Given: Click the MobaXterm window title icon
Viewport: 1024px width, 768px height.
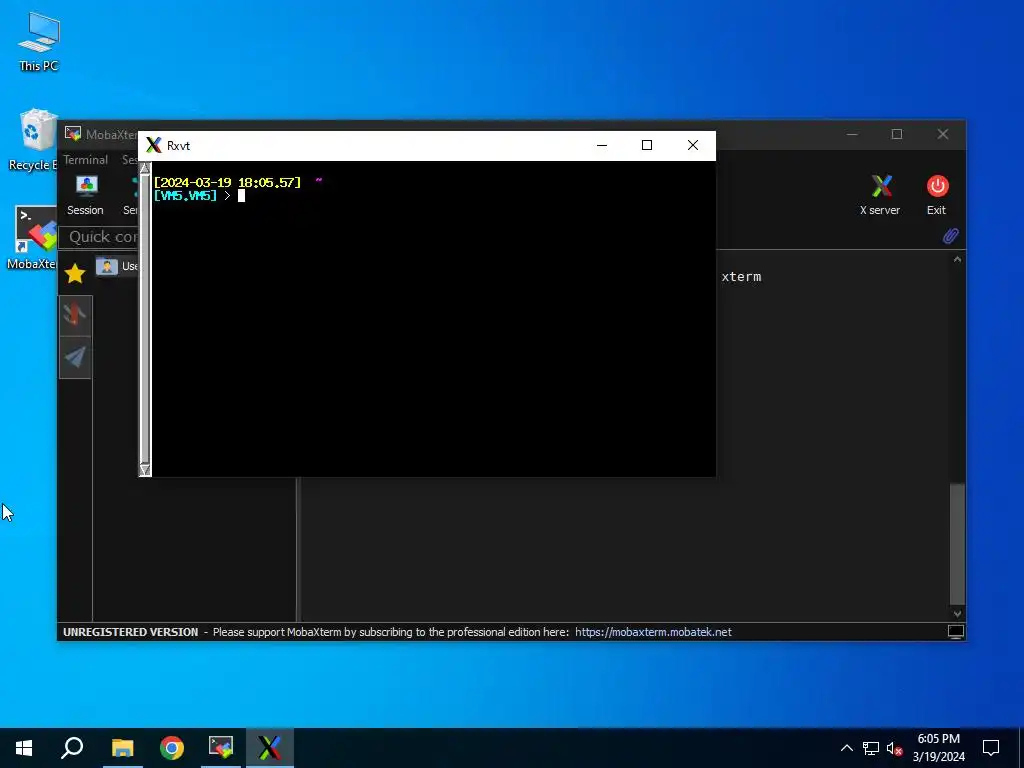Looking at the screenshot, I should pos(72,134).
